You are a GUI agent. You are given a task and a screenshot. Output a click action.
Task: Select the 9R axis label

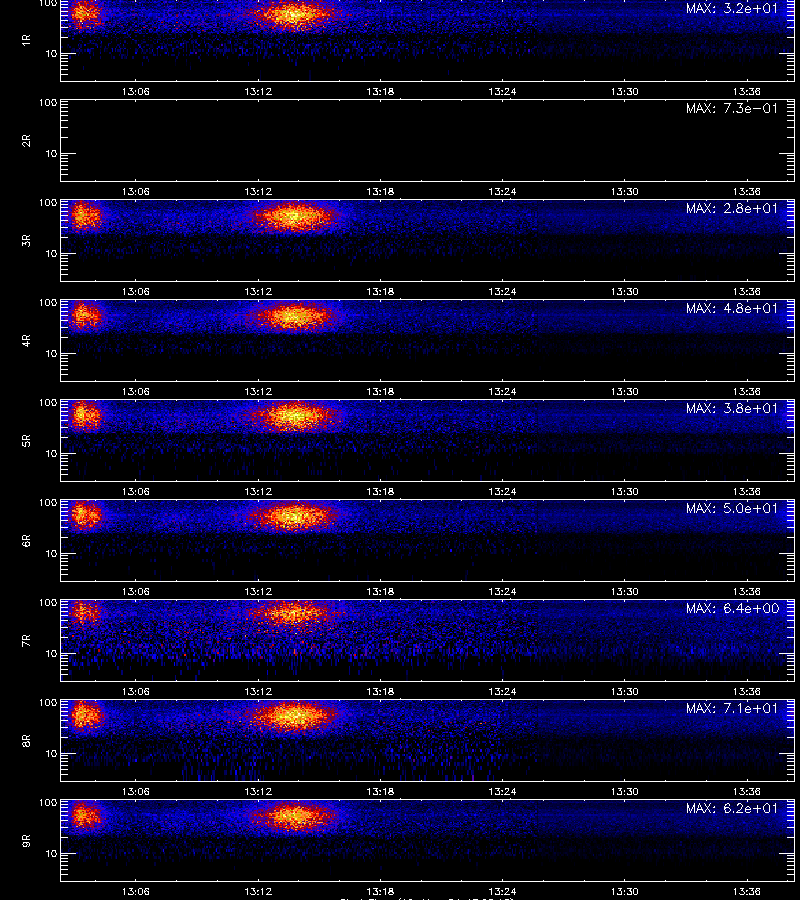point(26,840)
